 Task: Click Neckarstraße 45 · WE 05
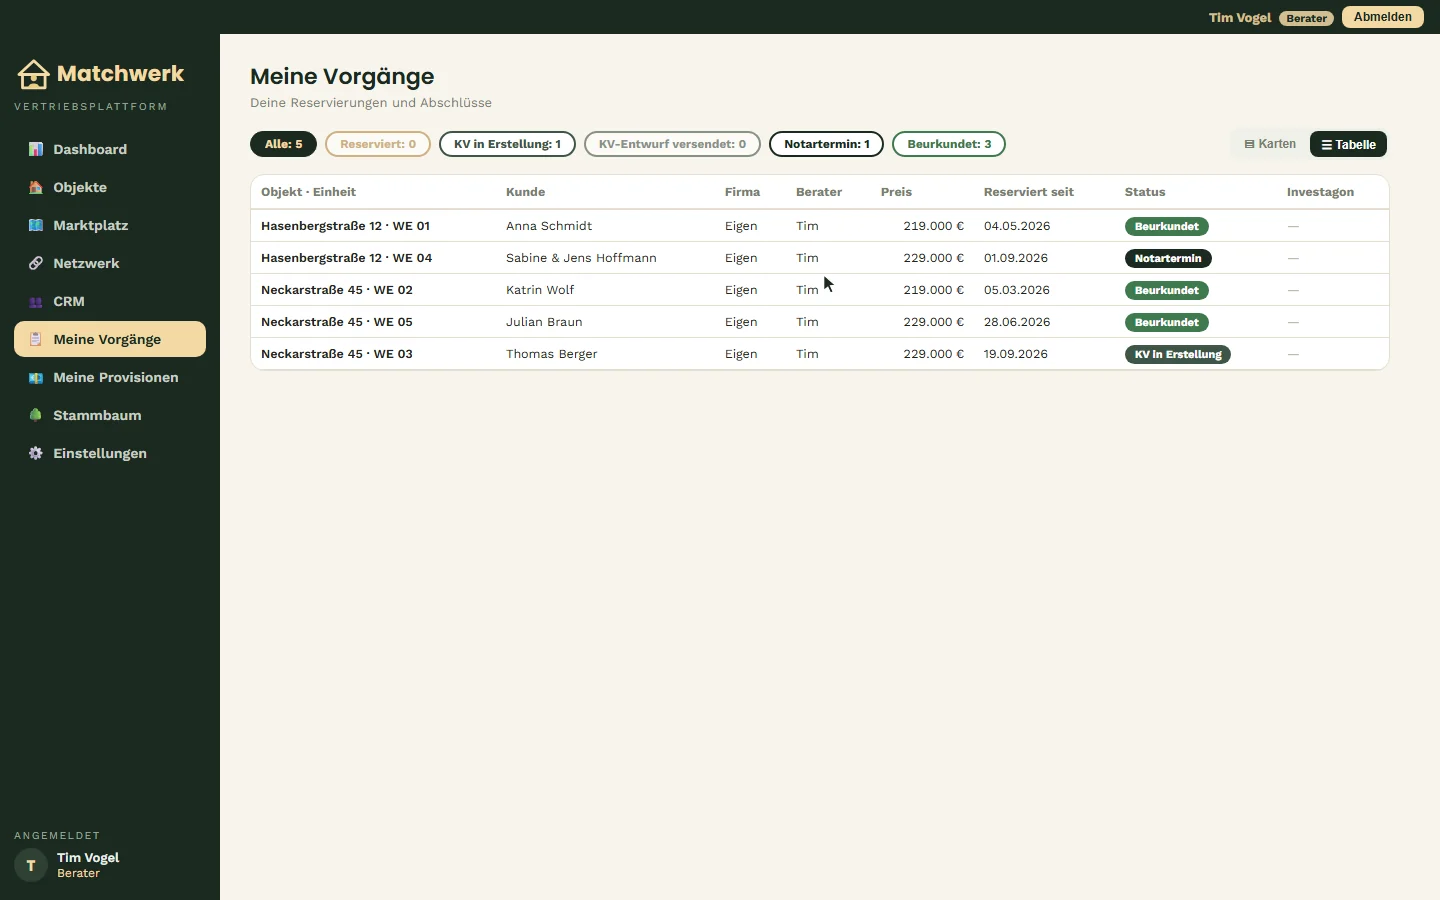[x=337, y=322]
